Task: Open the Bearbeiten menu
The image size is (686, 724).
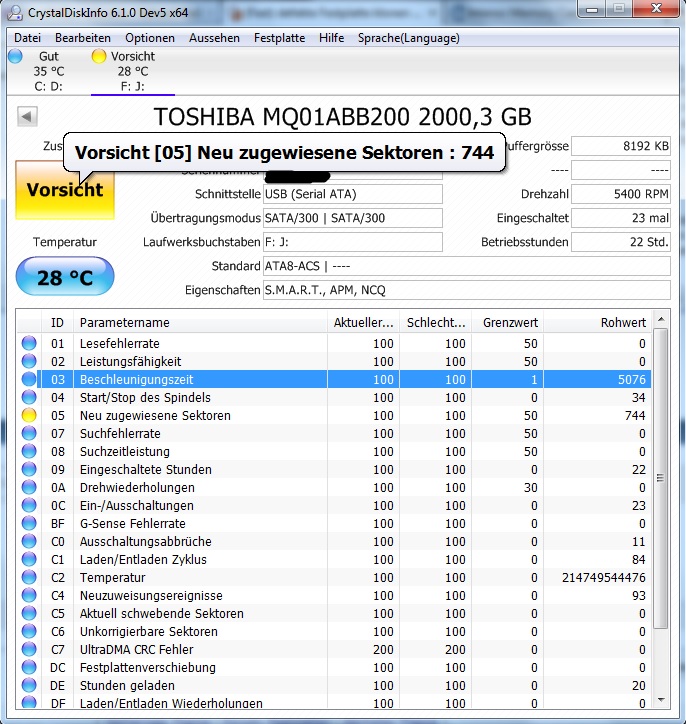Action: pyautogui.click(x=83, y=38)
